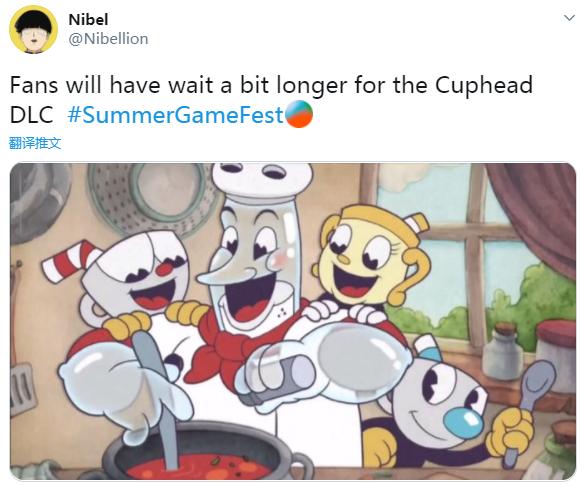This screenshot has height=485, width=588.
Task: View the attached Cuphead DLC image
Action: pyautogui.click(x=293, y=321)
